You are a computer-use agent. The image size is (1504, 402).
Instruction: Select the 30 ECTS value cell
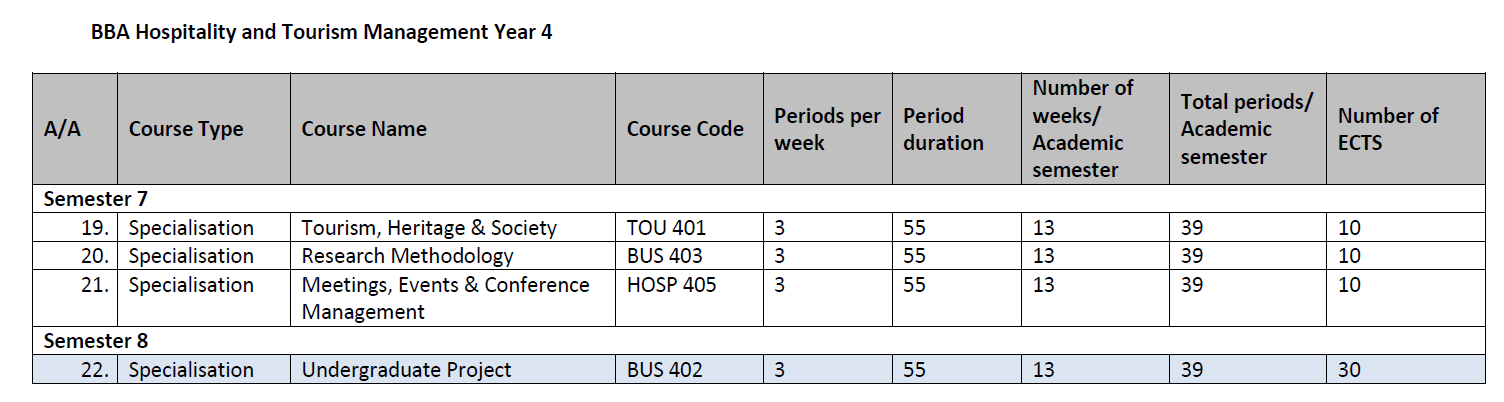coord(1349,370)
